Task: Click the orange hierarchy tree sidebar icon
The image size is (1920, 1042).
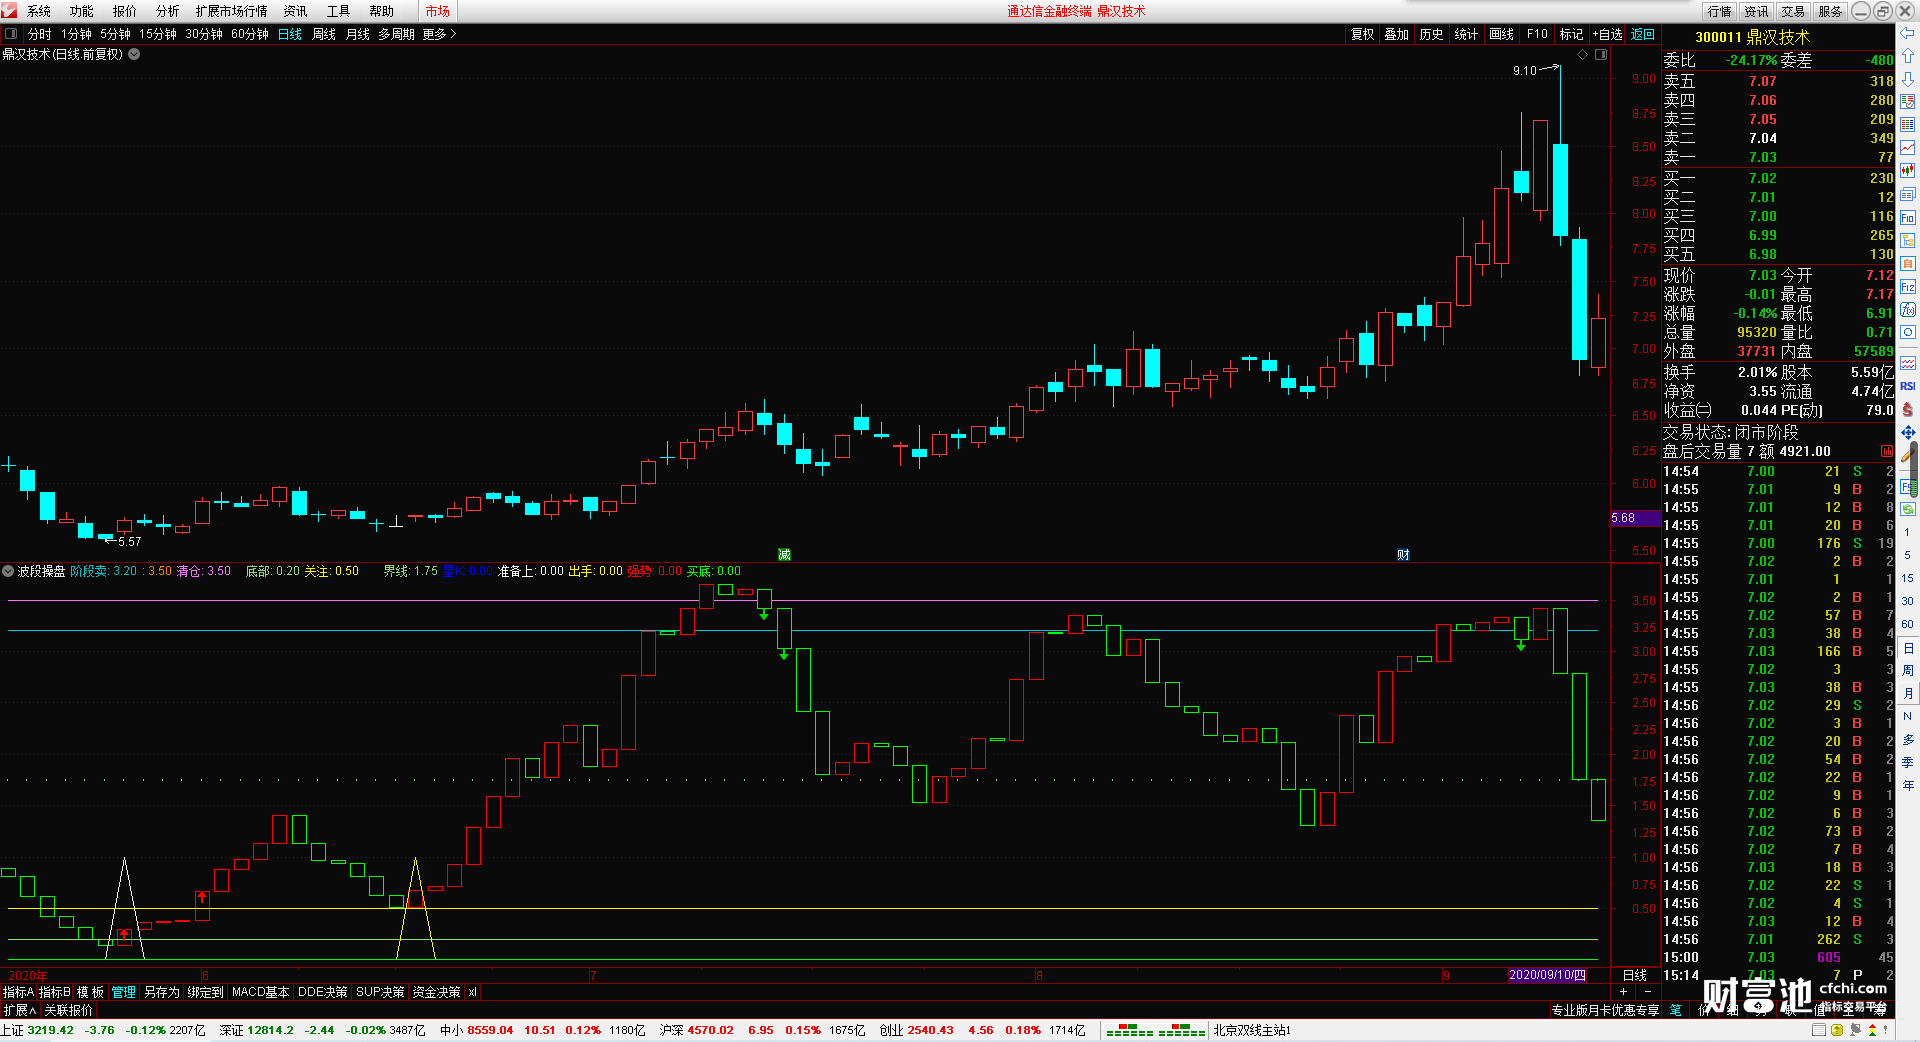Action: click(x=1908, y=240)
